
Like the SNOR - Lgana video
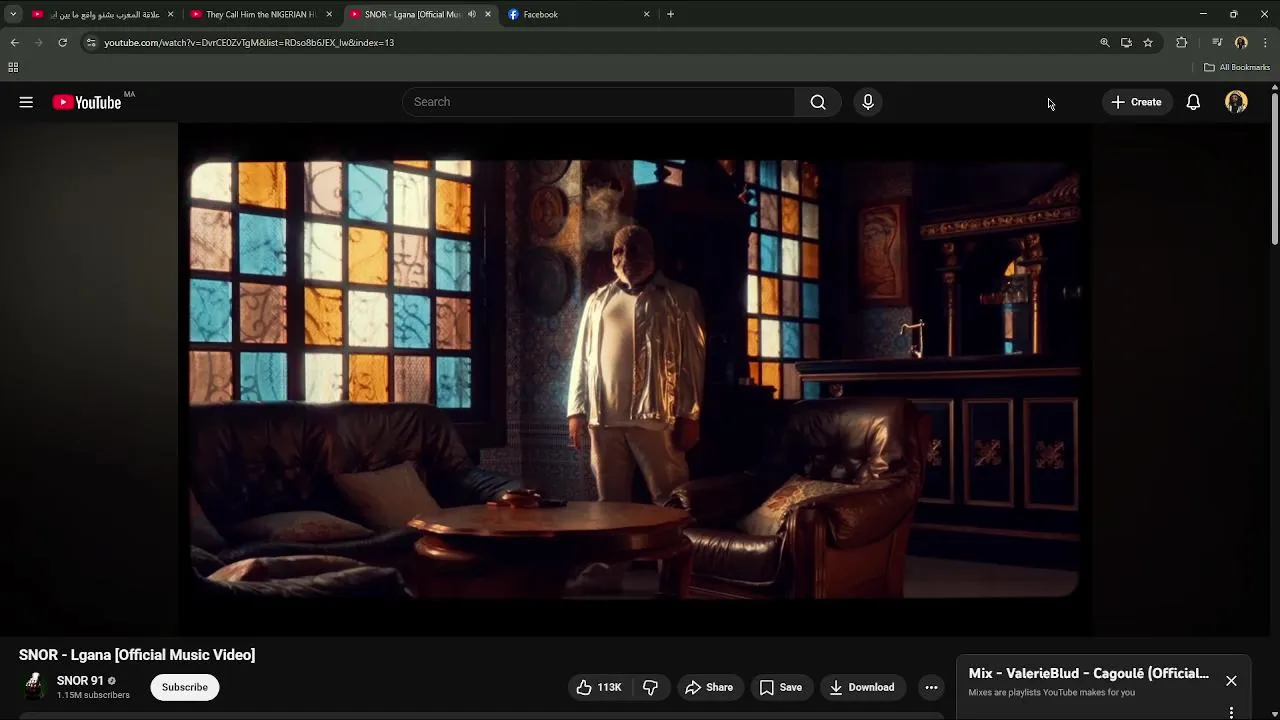tap(598, 687)
